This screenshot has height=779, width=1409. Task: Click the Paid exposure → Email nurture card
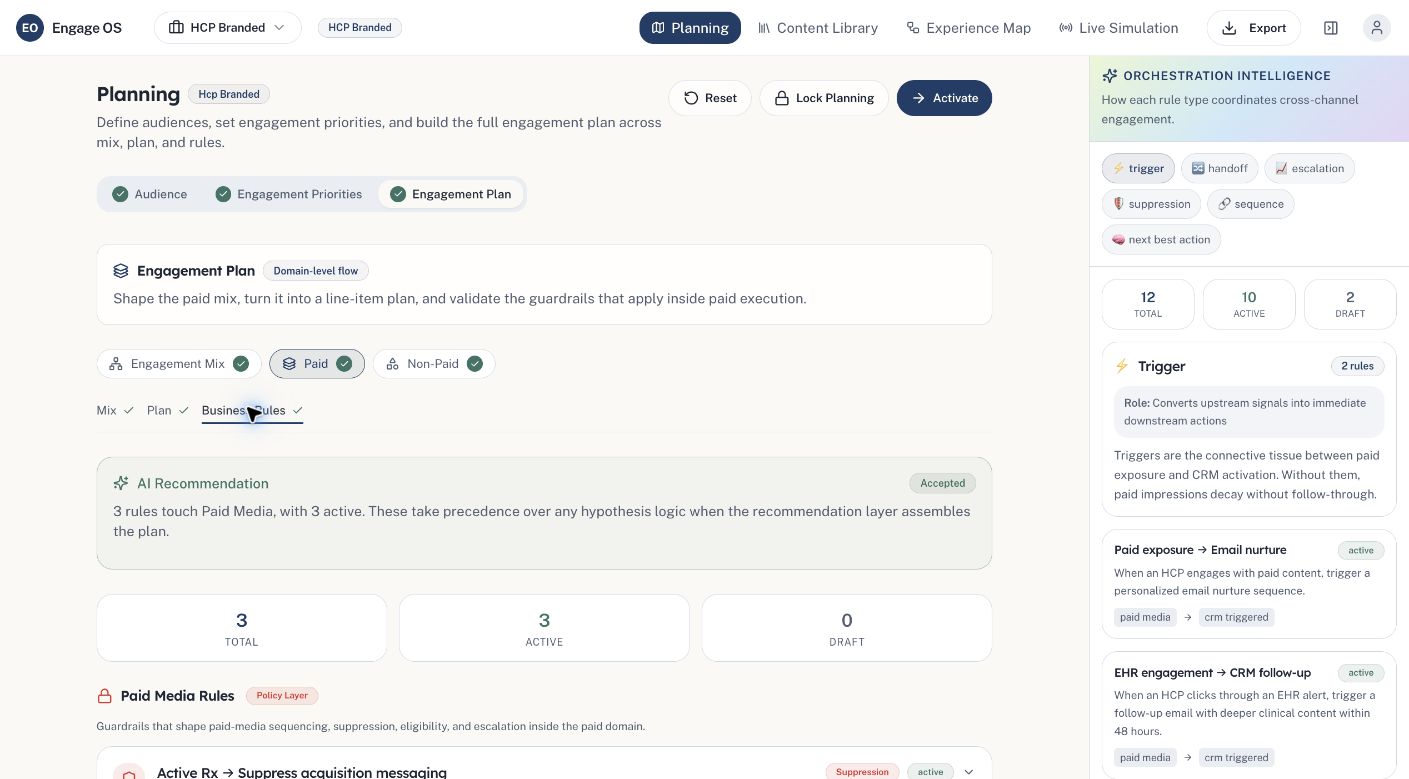1249,584
